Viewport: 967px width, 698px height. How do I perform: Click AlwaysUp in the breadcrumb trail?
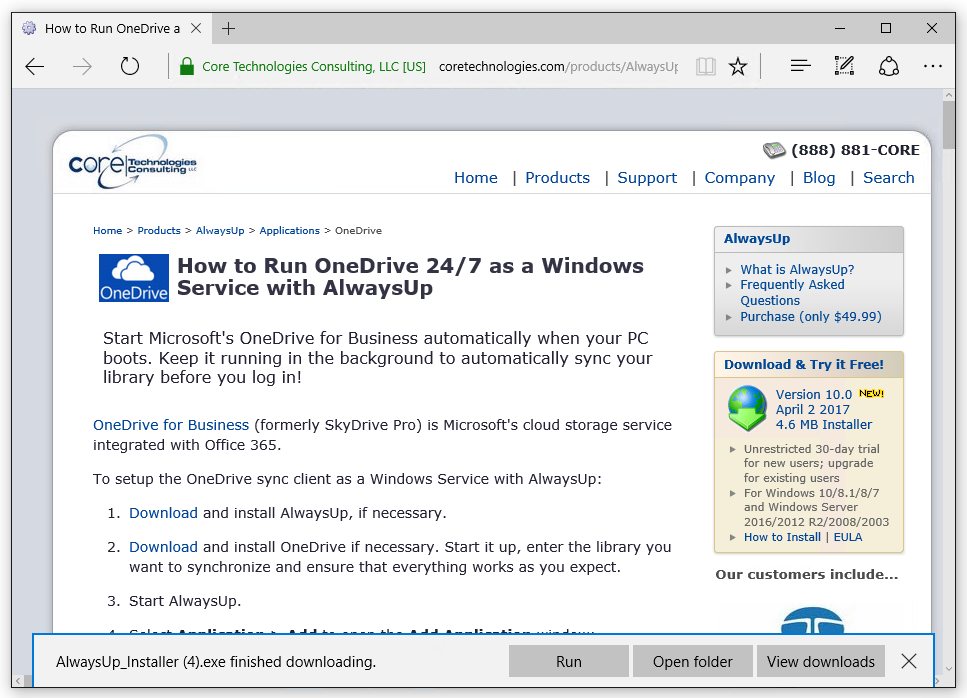(x=220, y=231)
